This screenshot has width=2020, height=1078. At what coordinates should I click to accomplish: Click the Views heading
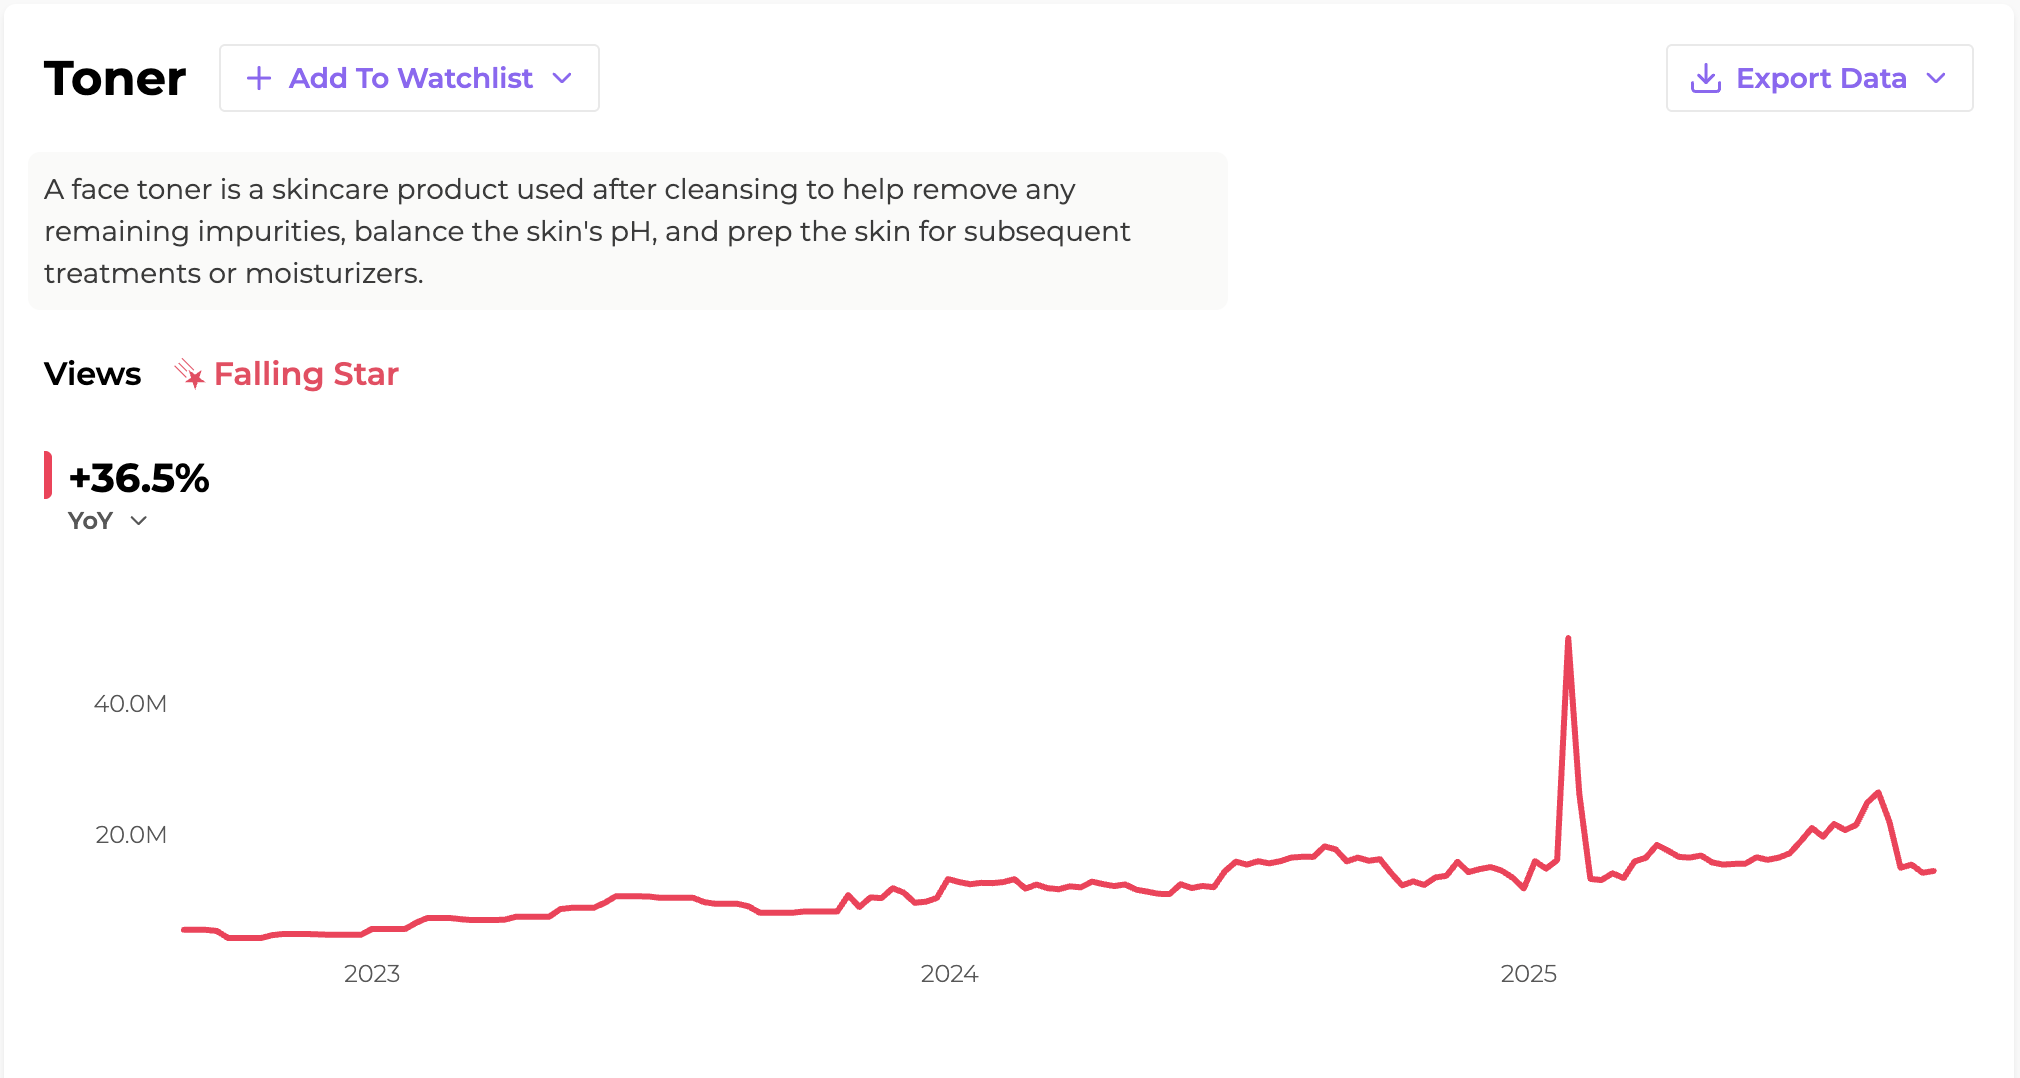click(x=93, y=374)
